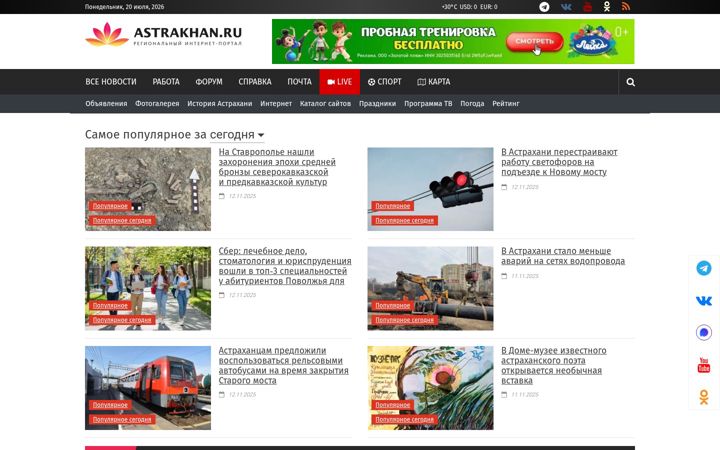
Task: Go to 'История Астрахани' submenu link
Action: tap(219, 104)
